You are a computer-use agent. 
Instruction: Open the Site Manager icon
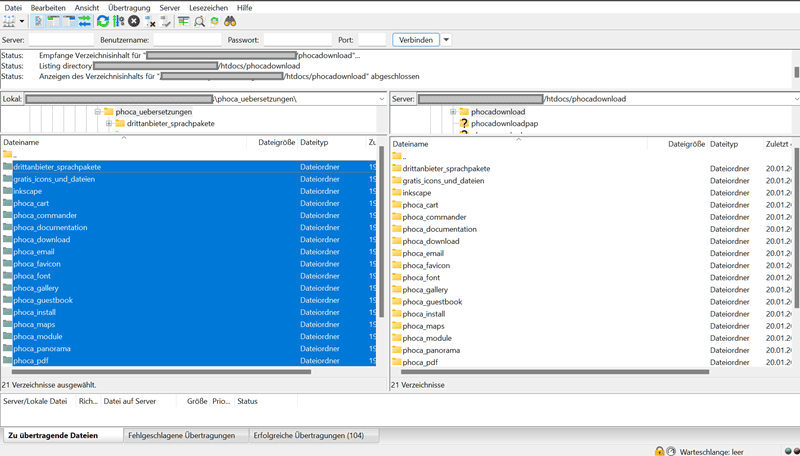(11, 21)
